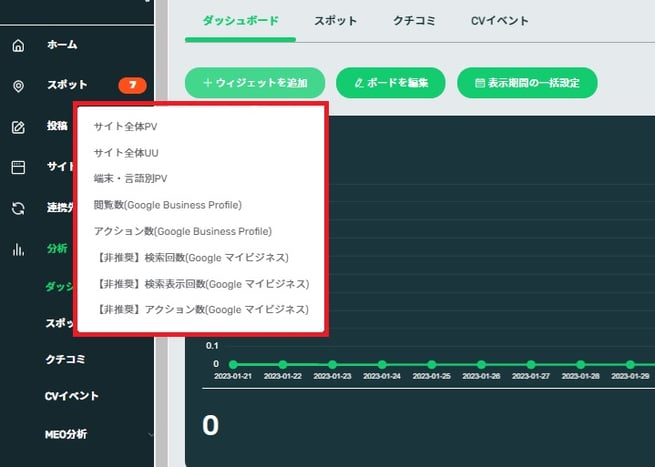The width and height of the screenshot is (655, 467).
Task: Switch to the CVイベント top tab
Action: (500, 21)
